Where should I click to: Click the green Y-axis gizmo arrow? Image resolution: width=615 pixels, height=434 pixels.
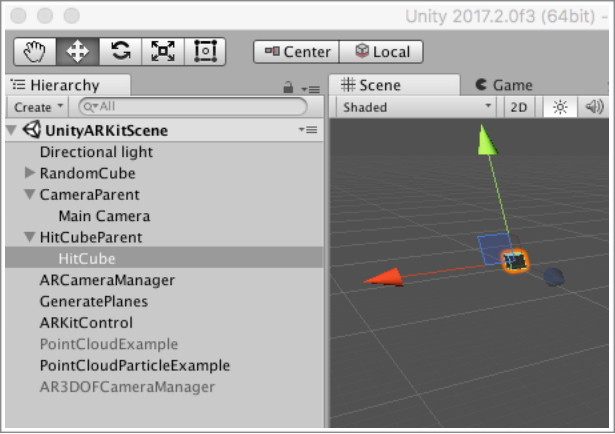tap(486, 140)
